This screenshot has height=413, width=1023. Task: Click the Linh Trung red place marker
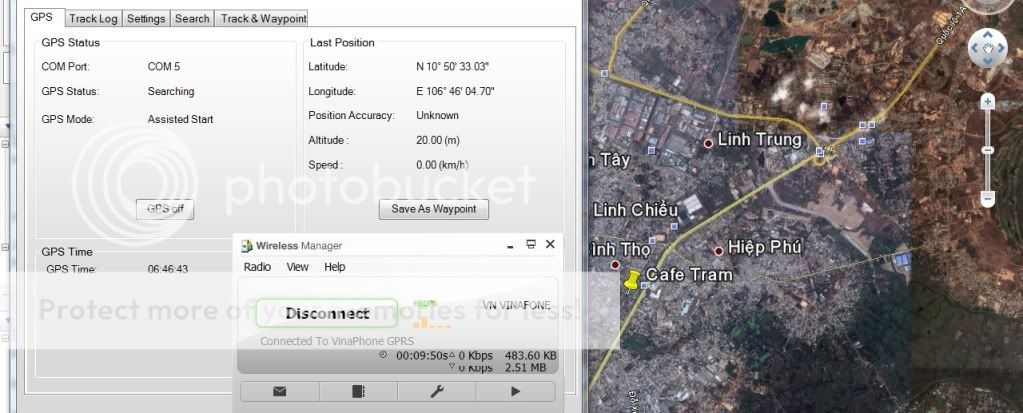click(709, 143)
